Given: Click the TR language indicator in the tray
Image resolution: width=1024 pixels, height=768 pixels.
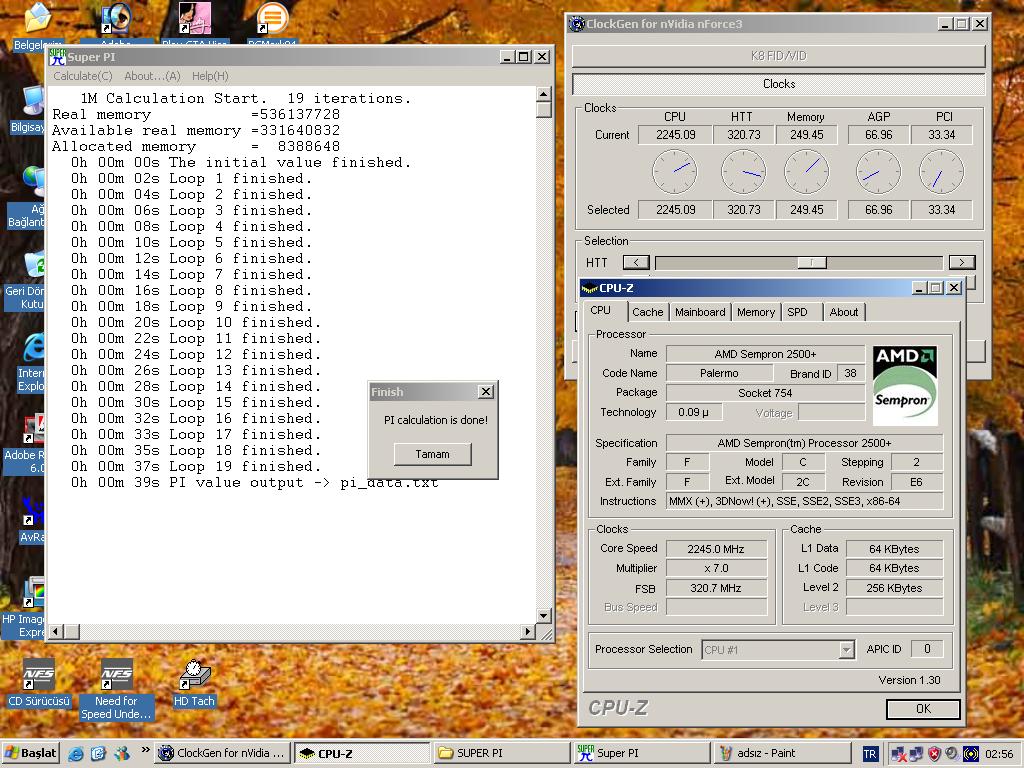Looking at the screenshot, I should click(870, 754).
